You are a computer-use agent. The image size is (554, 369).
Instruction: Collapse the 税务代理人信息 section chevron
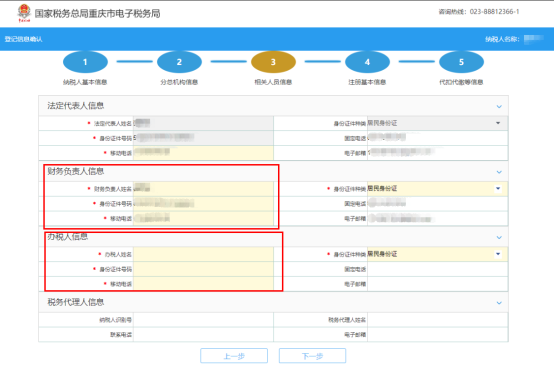(x=499, y=303)
